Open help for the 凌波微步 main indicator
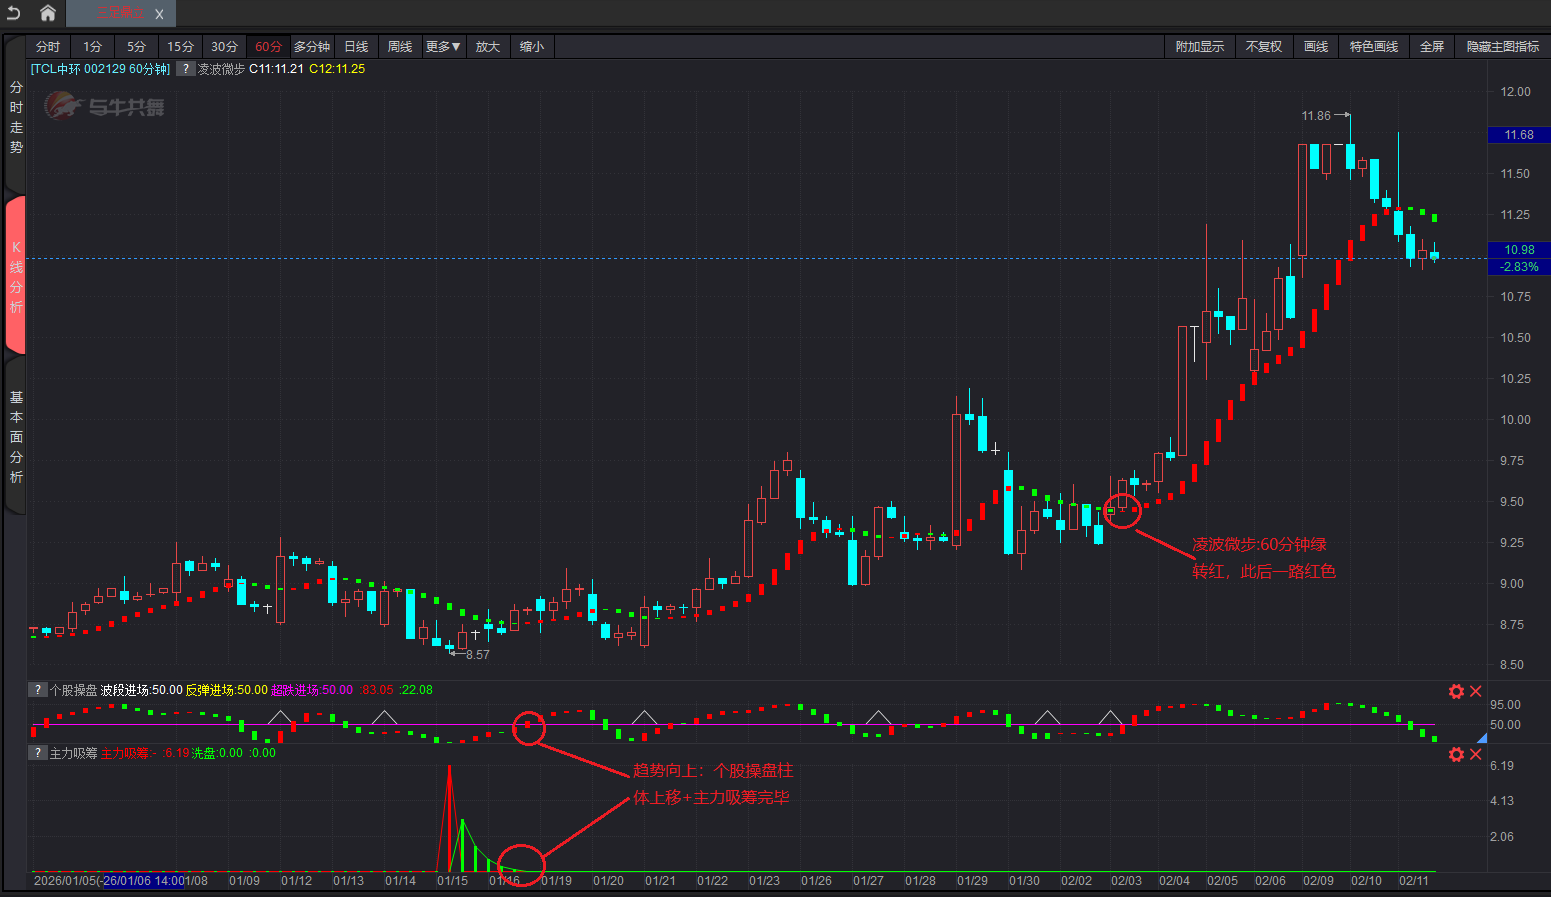This screenshot has width=1551, height=897. [185, 69]
